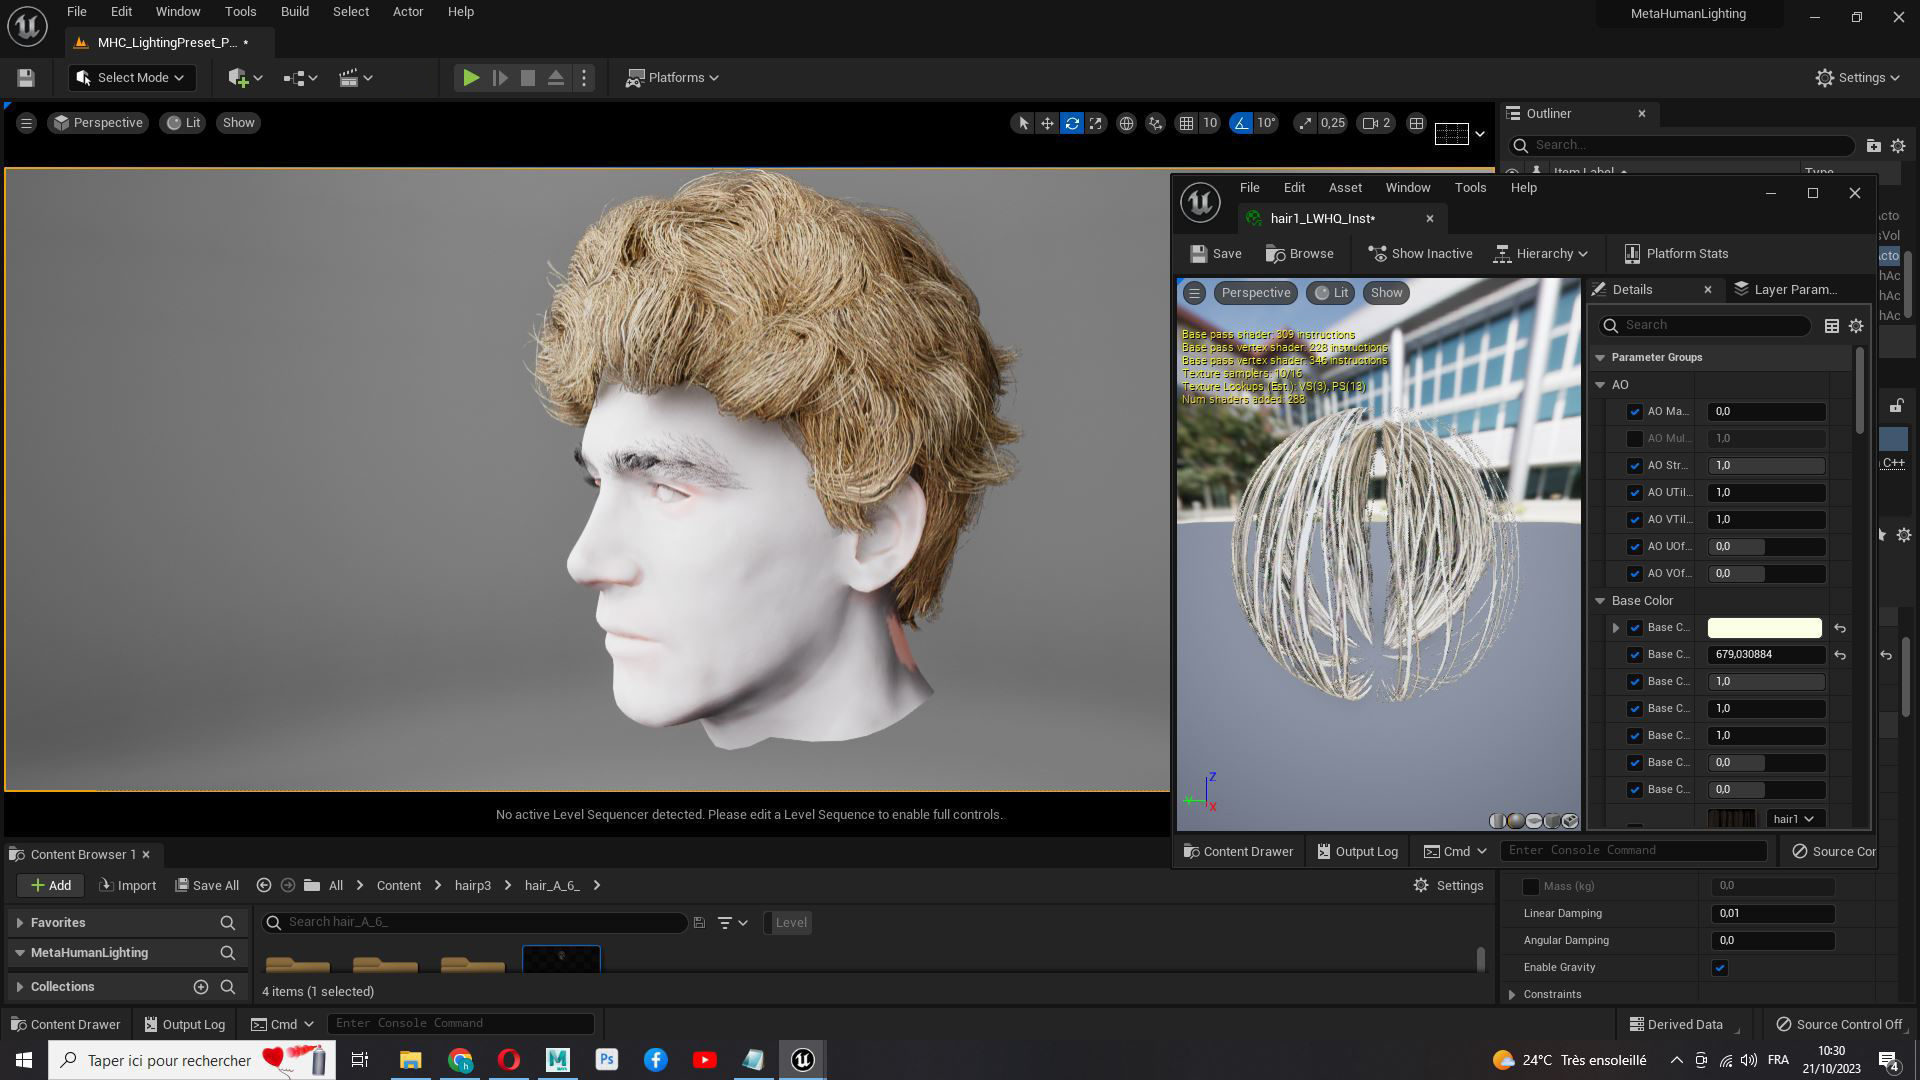
Task: Open the Actor menu
Action: pyautogui.click(x=407, y=12)
